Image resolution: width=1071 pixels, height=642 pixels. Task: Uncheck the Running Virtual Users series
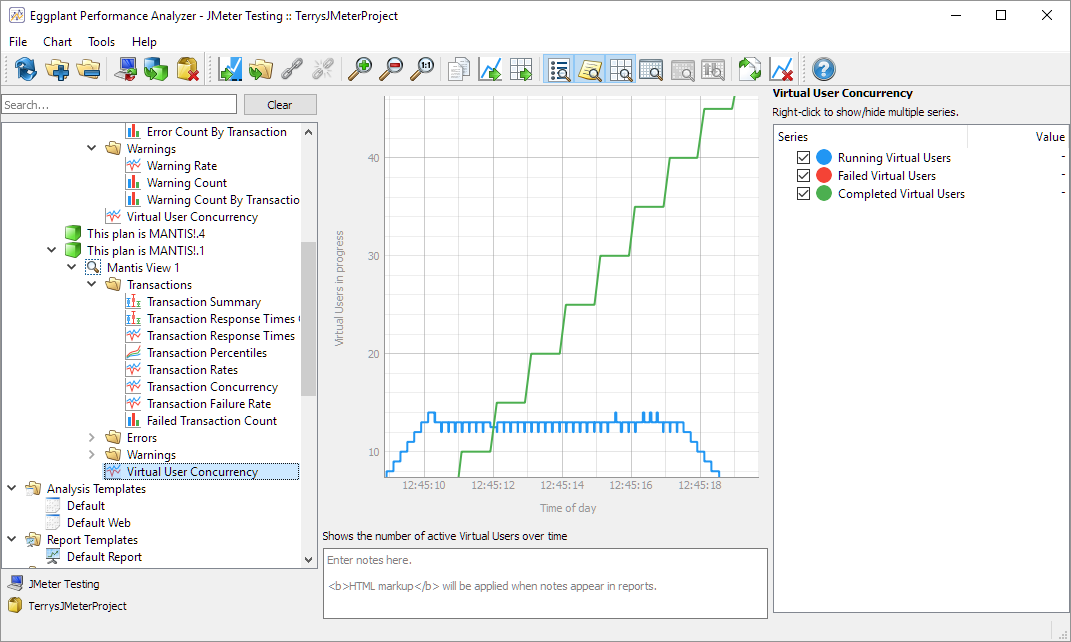(x=803, y=158)
